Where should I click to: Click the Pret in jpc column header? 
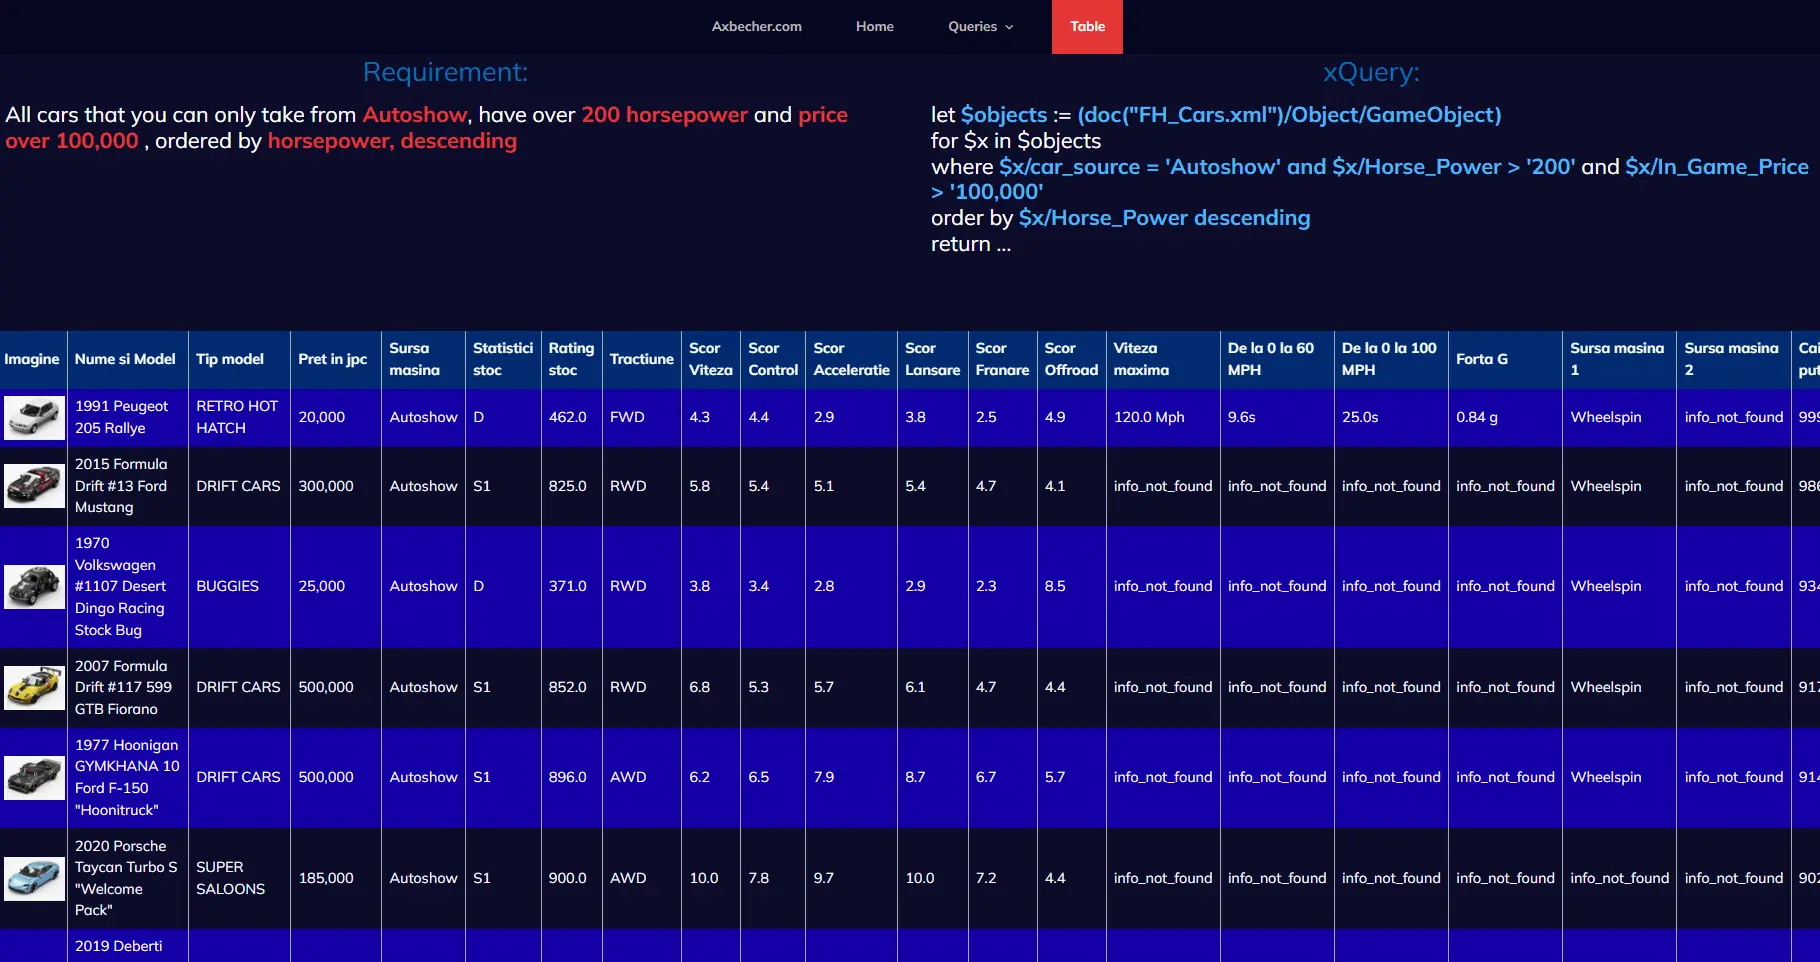332,359
